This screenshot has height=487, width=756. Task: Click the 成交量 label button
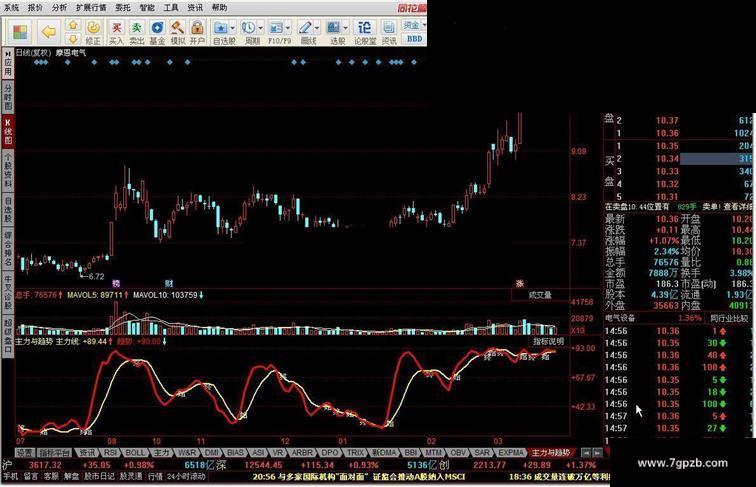coord(540,295)
